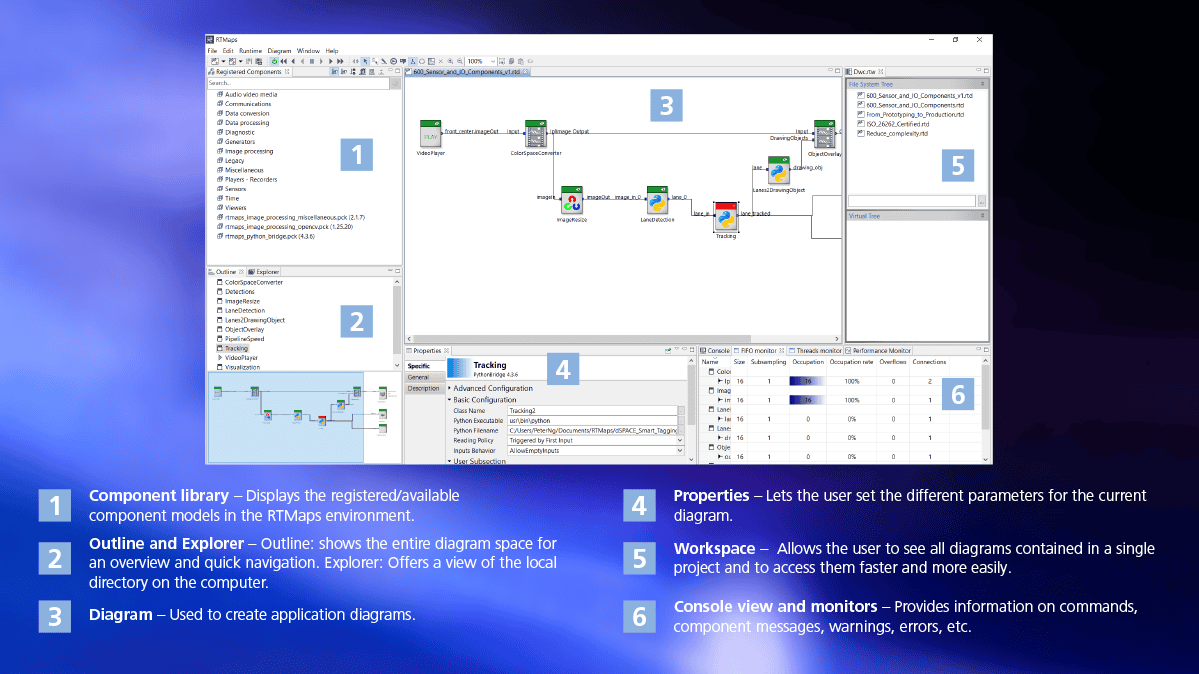Select the Dwc.rtw workspace tab
The image size is (1199, 674).
click(x=865, y=72)
